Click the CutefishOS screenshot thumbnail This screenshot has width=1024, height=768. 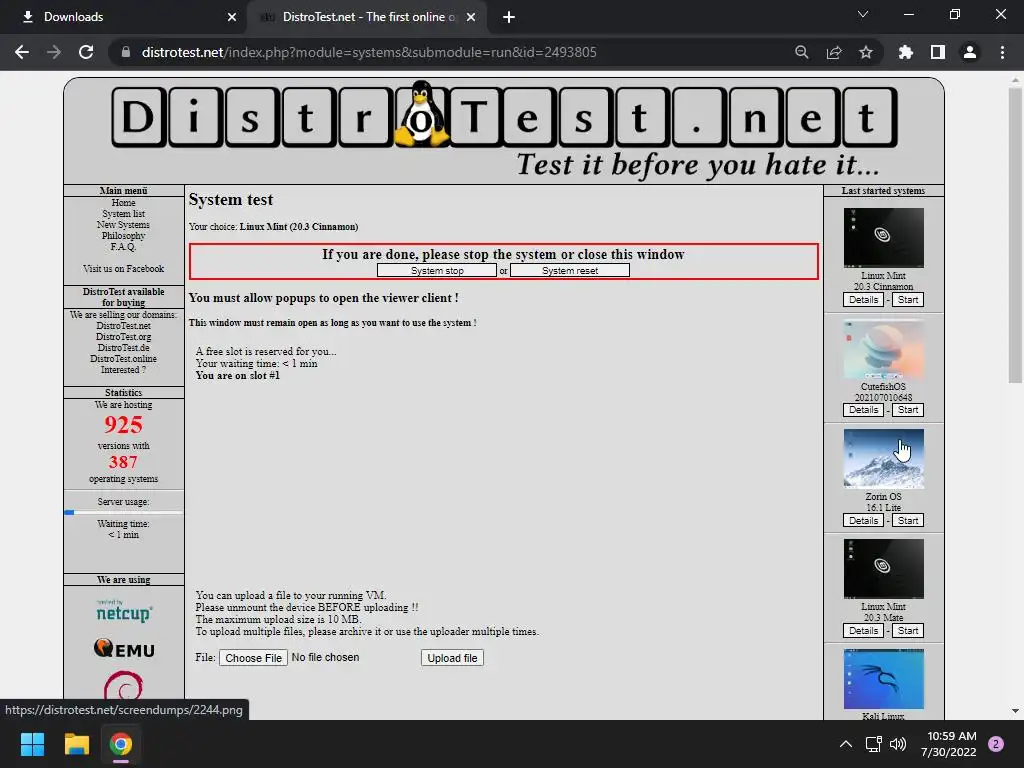click(884, 349)
